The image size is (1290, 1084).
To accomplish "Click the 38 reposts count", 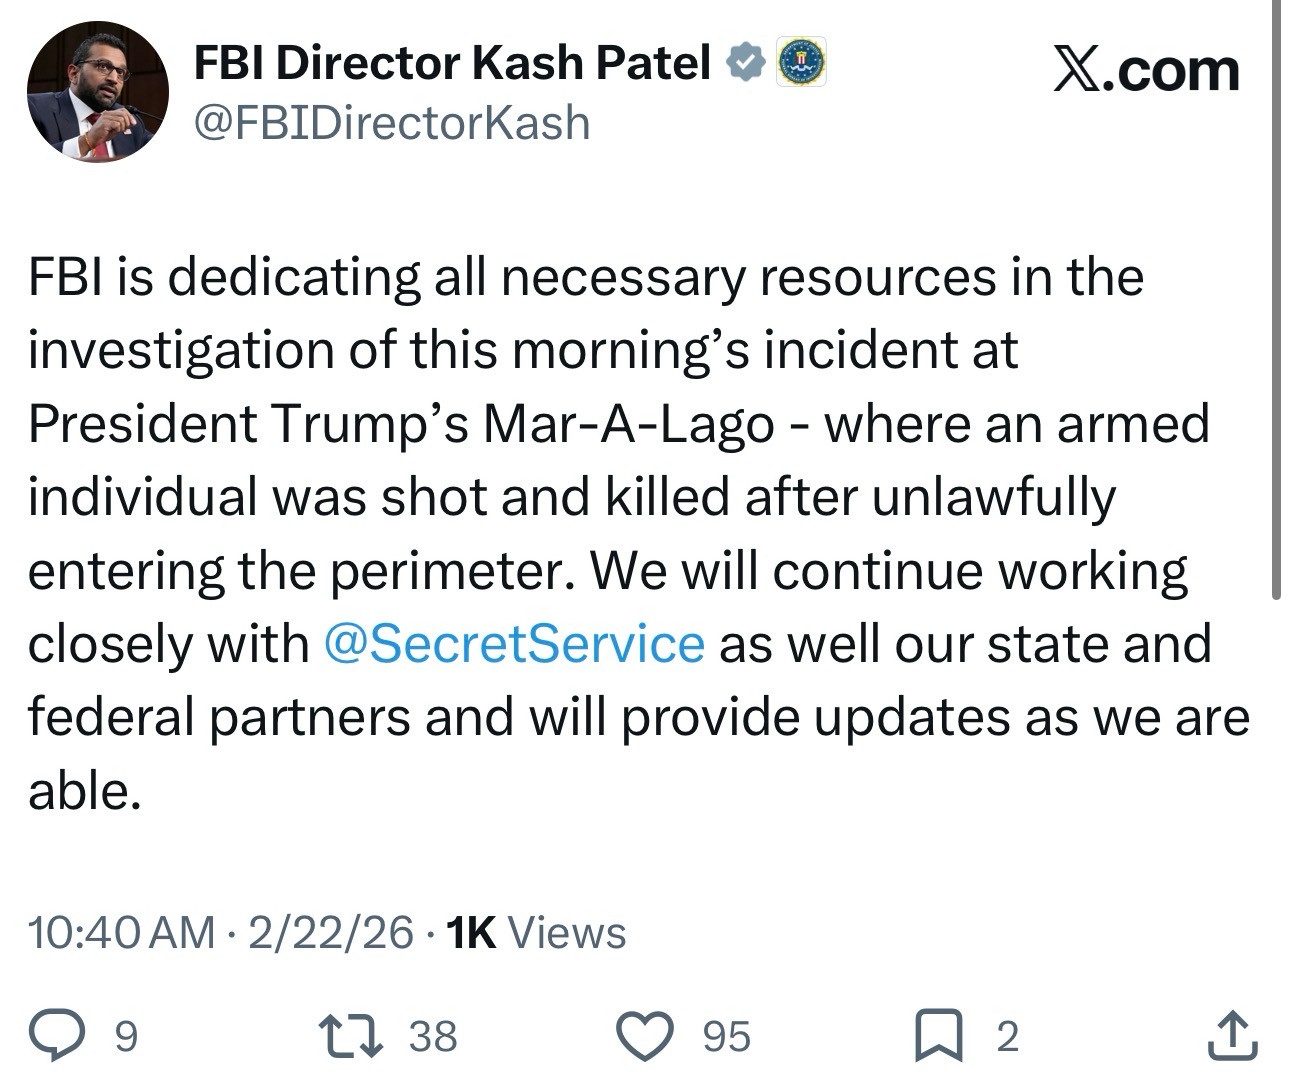I will pos(433,1037).
